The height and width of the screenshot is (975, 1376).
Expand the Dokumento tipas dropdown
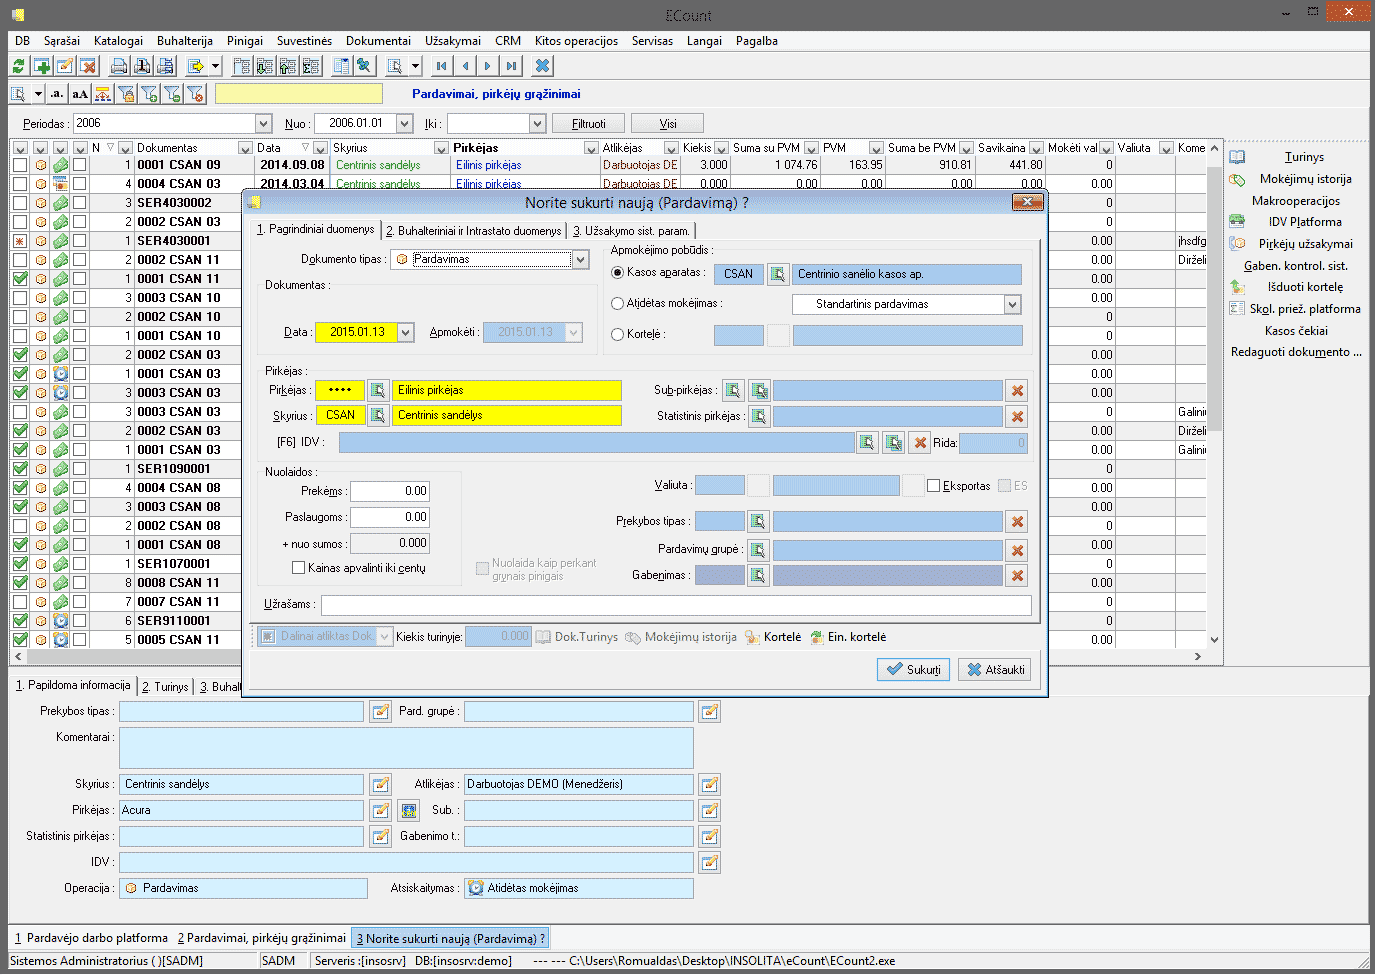580,259
